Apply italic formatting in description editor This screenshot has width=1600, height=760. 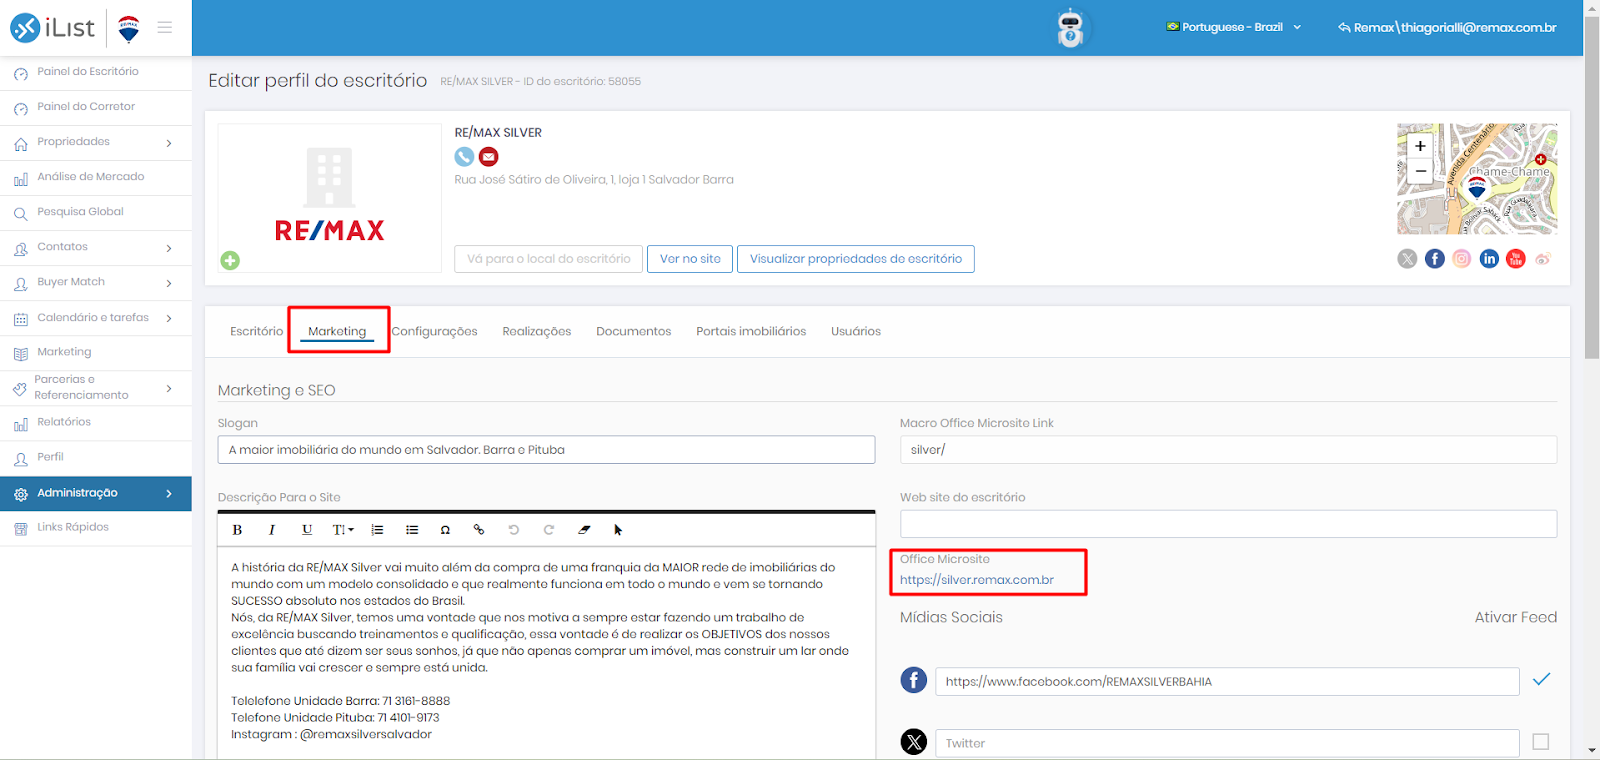point(271,530)
